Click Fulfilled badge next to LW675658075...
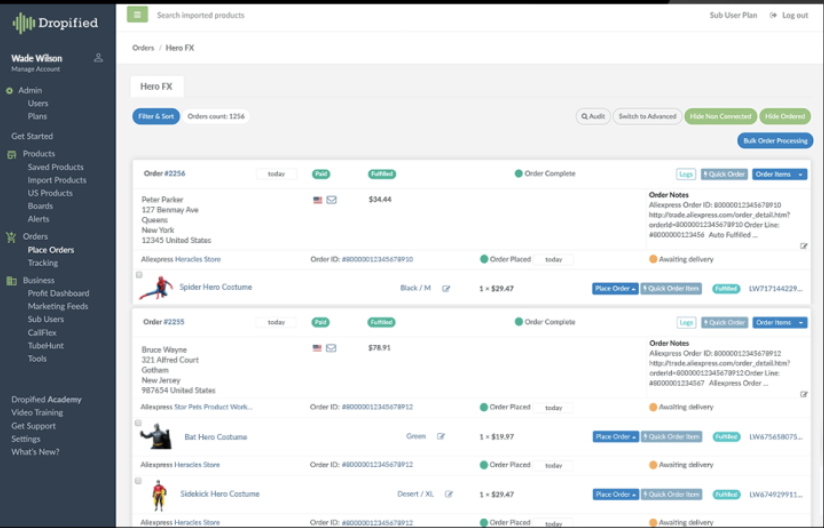The image size is (824, 528). (726, 437)
